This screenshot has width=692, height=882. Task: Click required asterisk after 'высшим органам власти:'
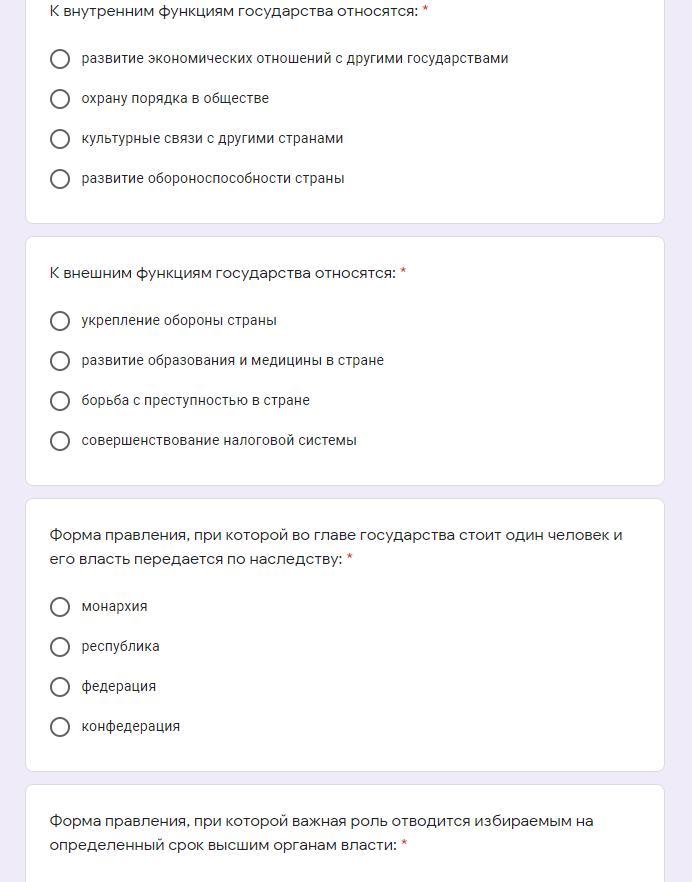(404, 845)
